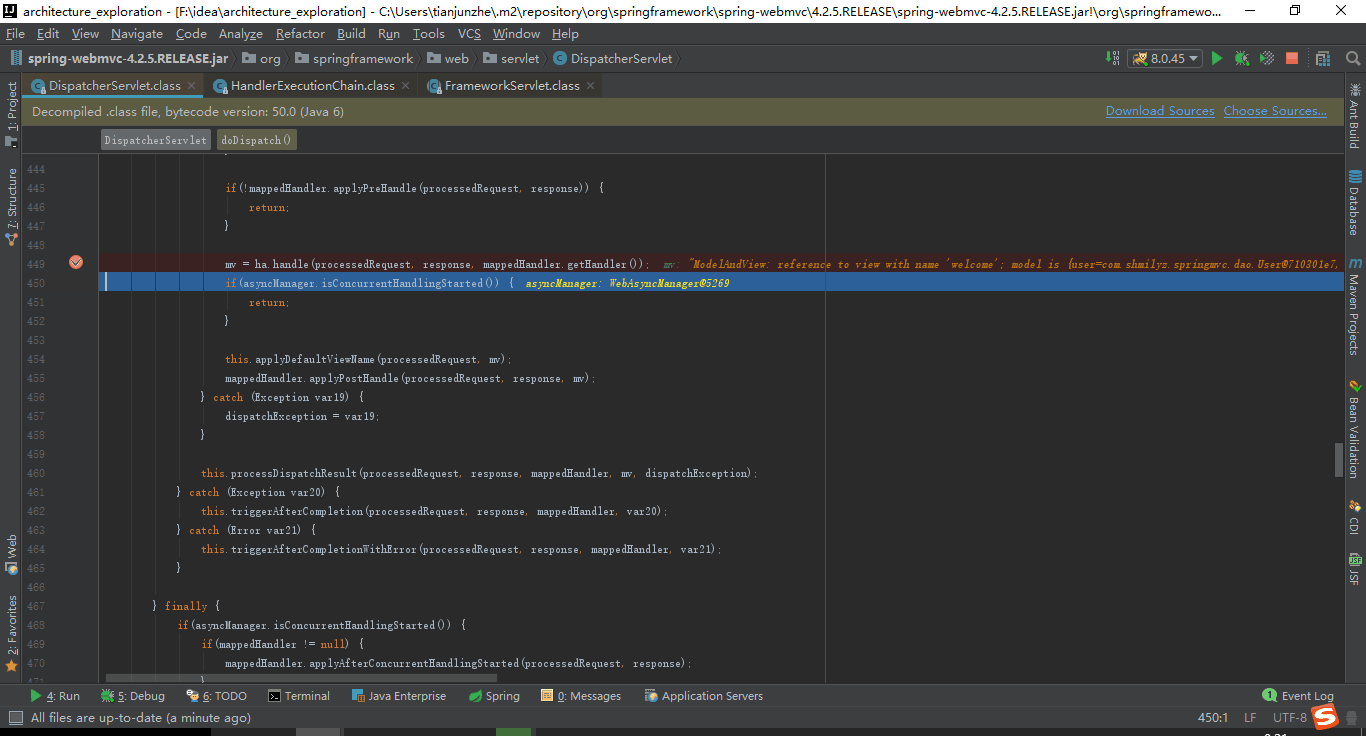Image resolution: width=1366 pixels, height=736 pixels.
Task: Click the Download Sources link
Action: pos(1160,111)
